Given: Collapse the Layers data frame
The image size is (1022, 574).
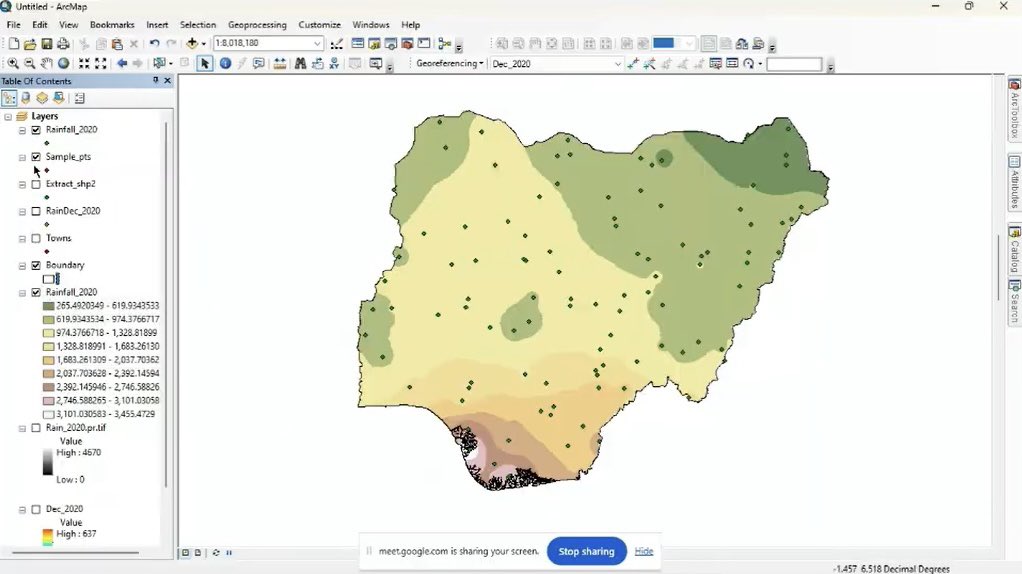Looking at the screenshot, I should point(8,117).
